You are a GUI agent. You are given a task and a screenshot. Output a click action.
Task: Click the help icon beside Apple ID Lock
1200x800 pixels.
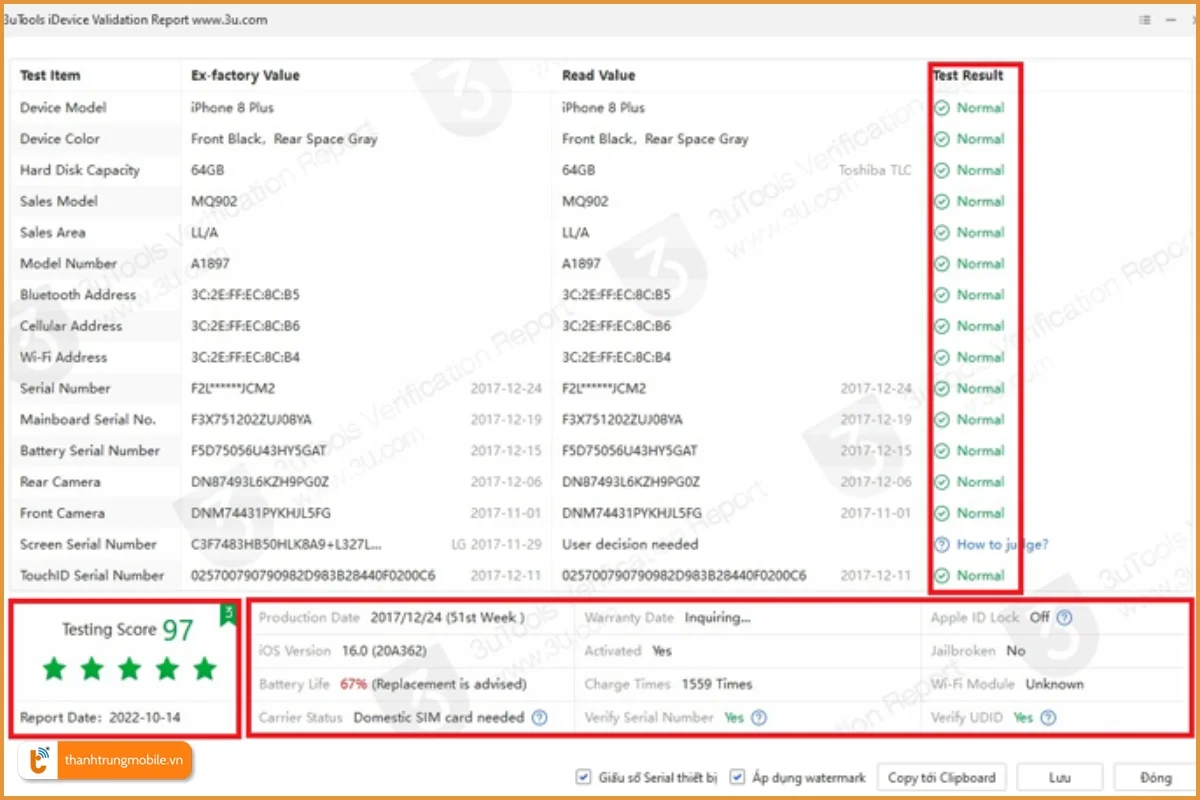click(x=1064, y=618)
